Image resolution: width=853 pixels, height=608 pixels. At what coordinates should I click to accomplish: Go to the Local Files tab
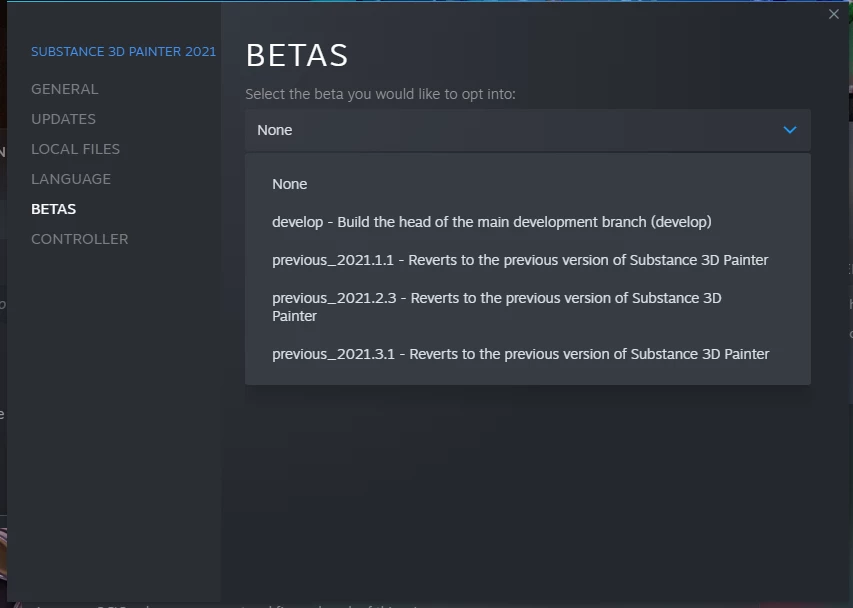[76, 149]
